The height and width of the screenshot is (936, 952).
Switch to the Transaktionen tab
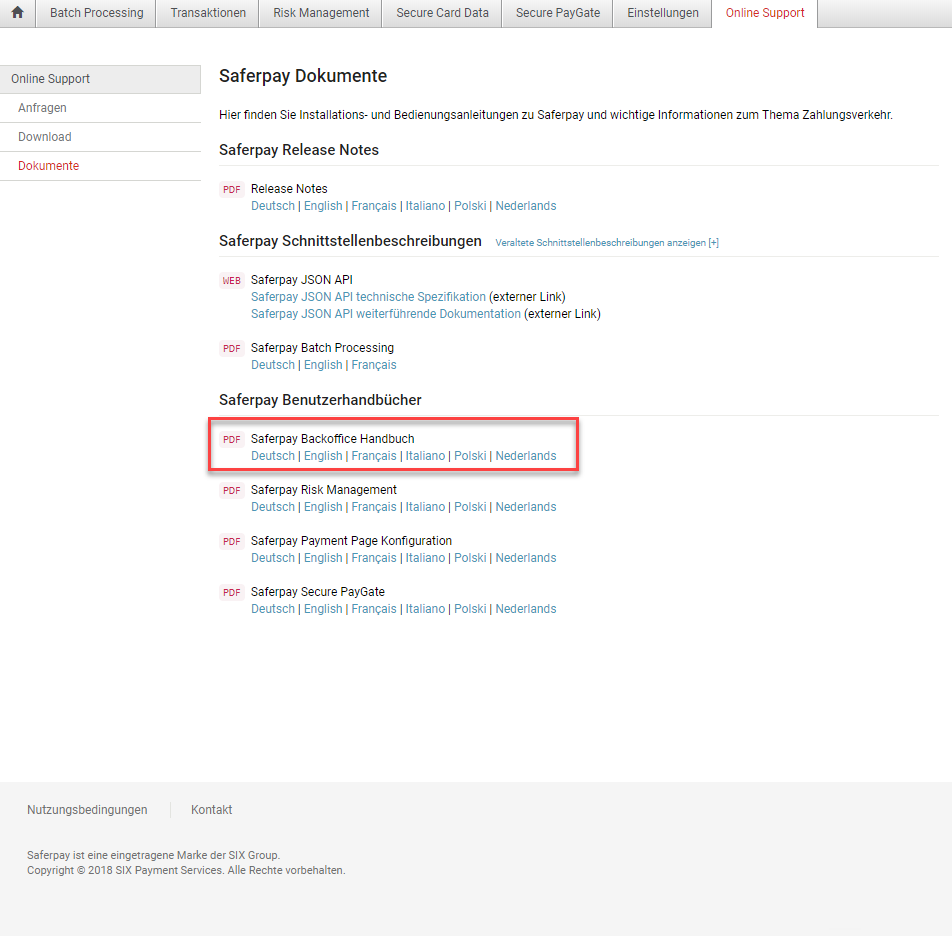click(207, 13)
